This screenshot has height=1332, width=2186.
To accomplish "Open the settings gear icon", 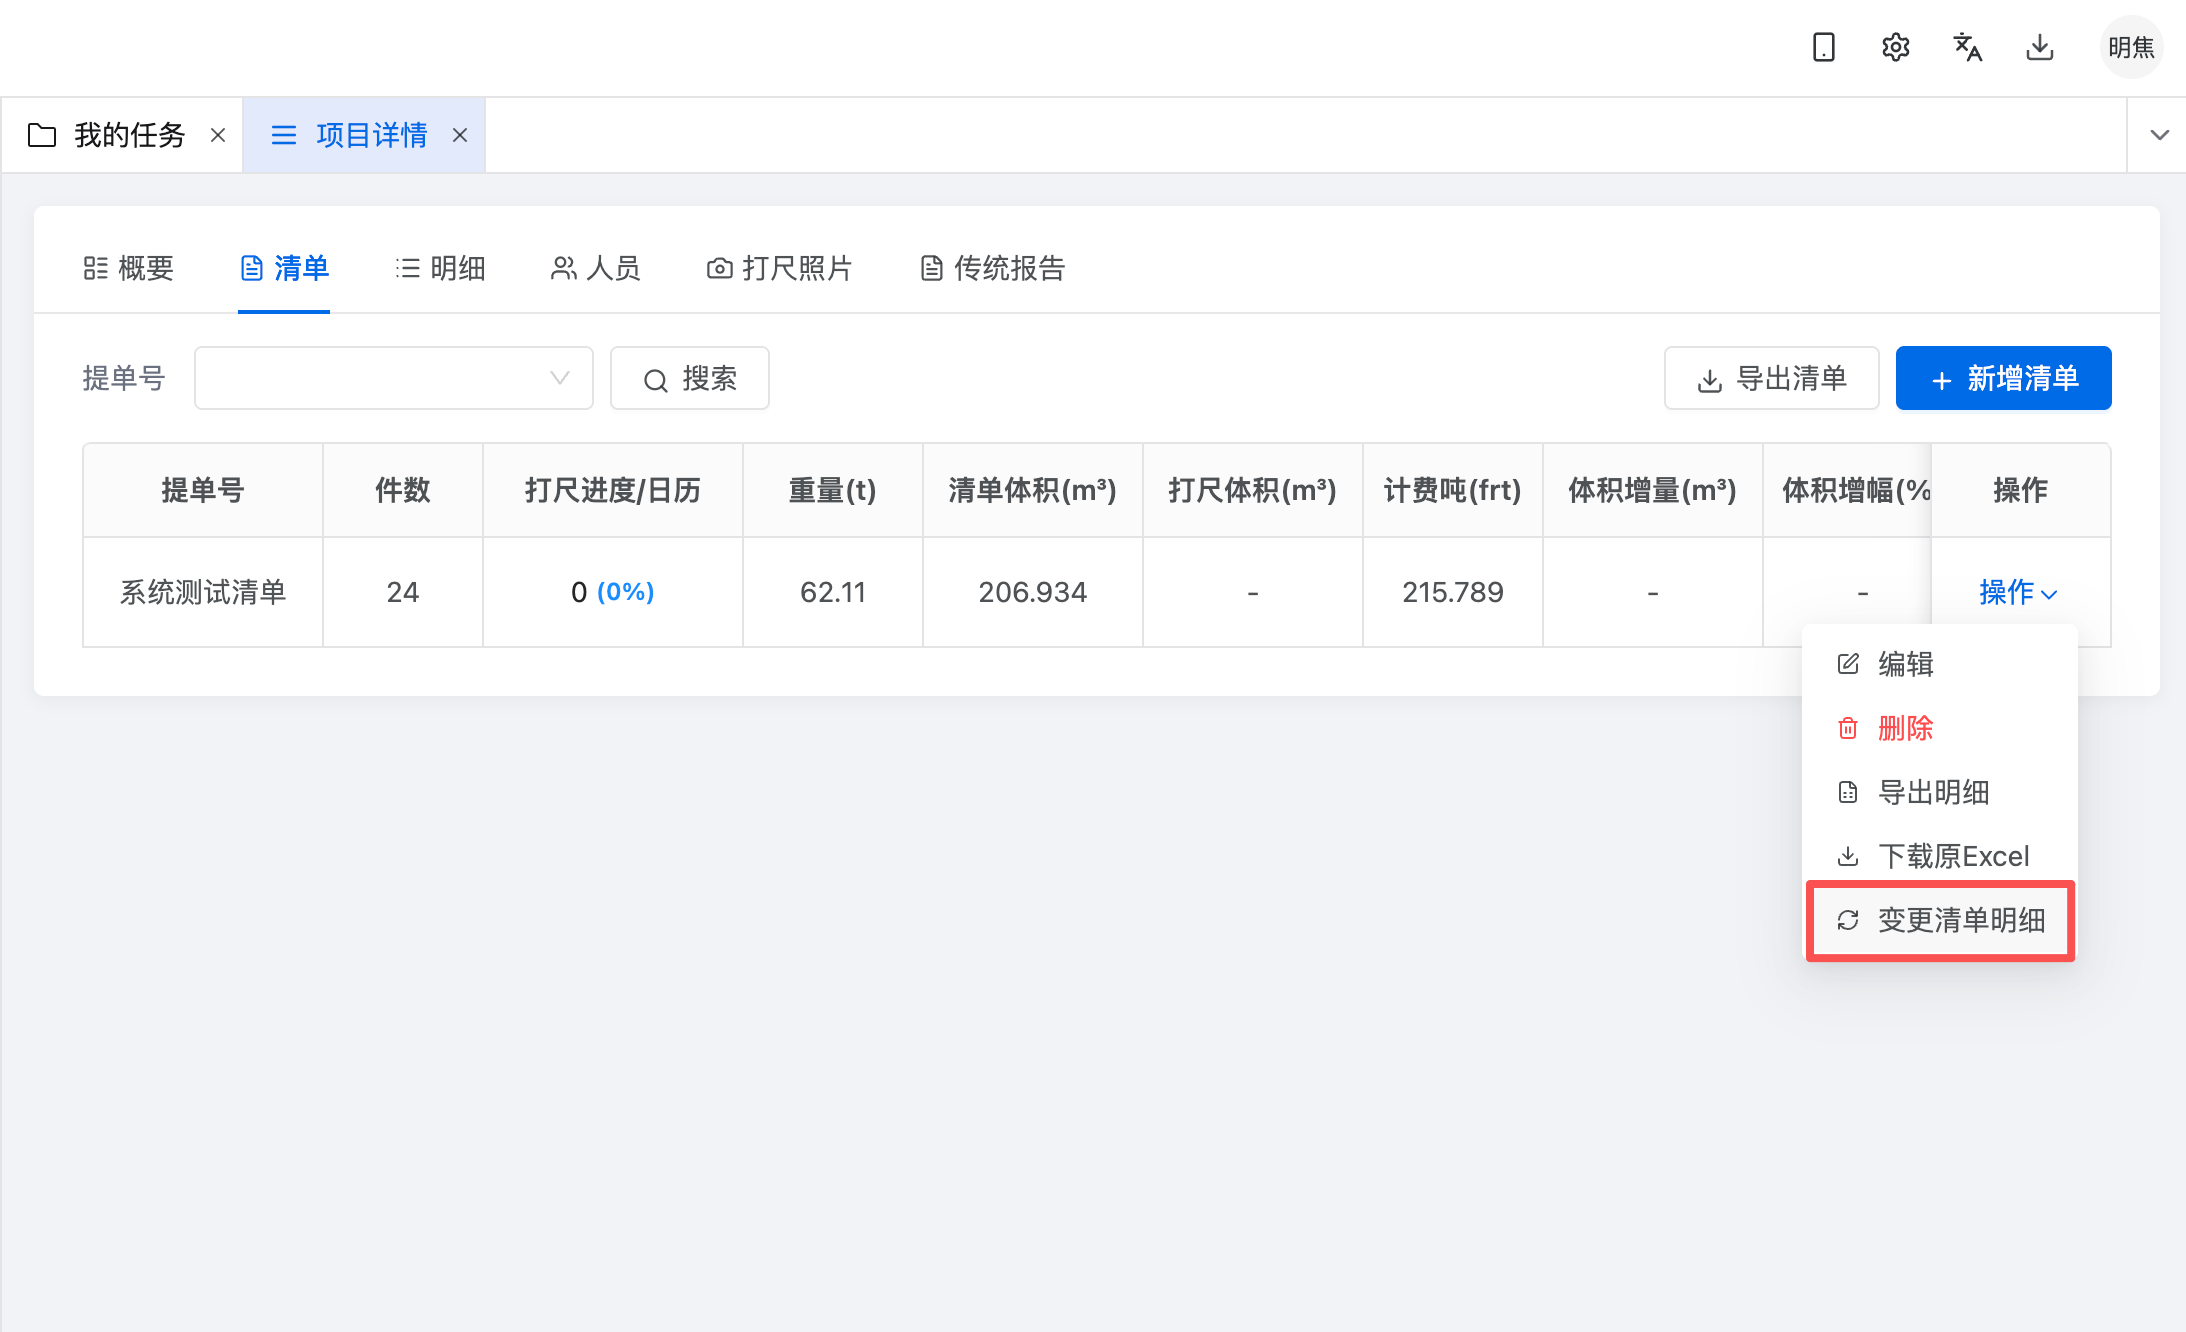I will pyautogui.click(x=1896, y=47).
